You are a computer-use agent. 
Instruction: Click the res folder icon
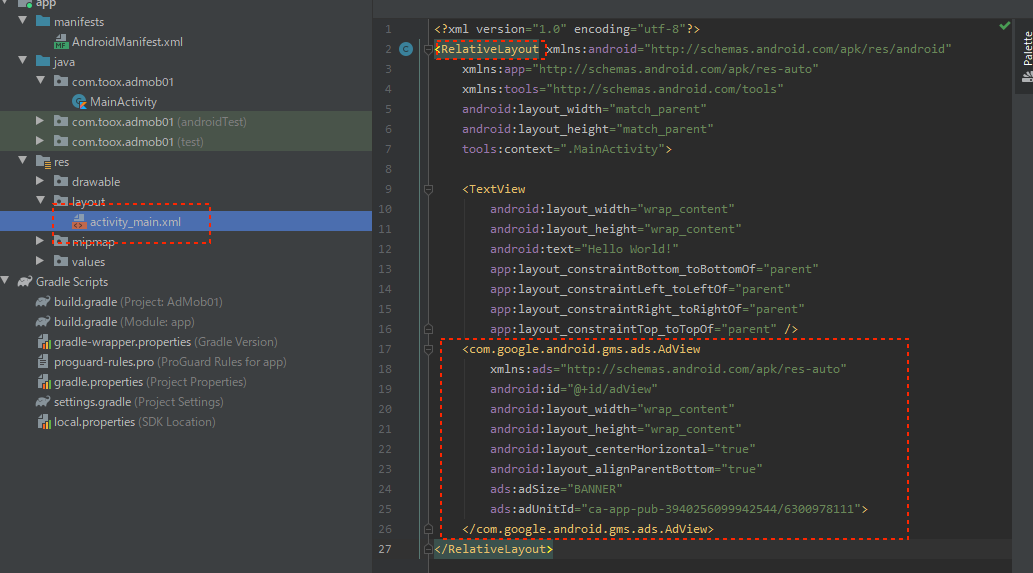click(x=43, y=161)
